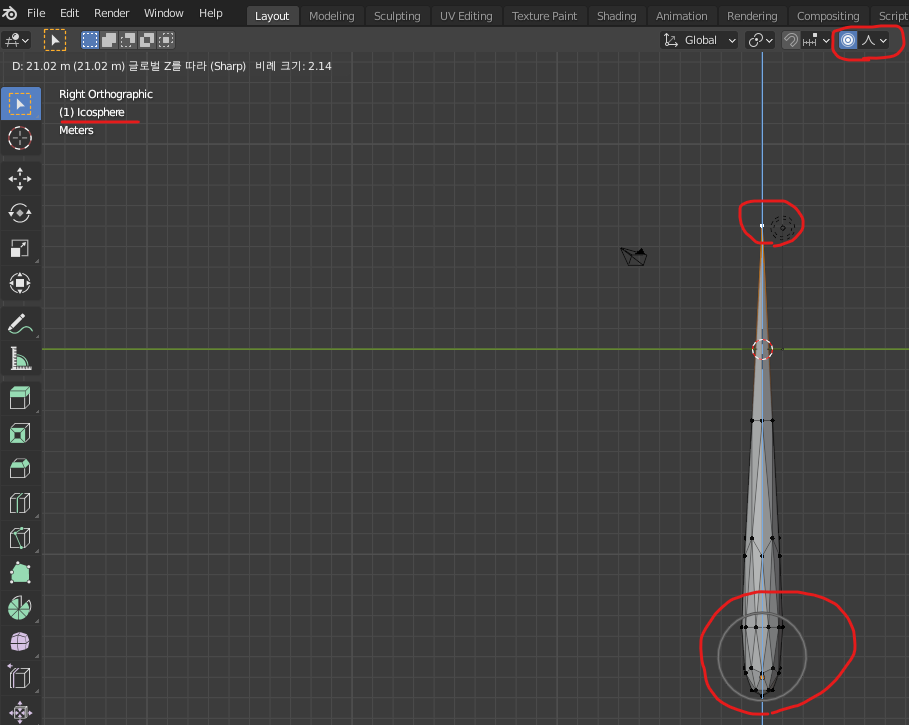This screenshot has height=725, width=909.
Task: Set selection mode to extend existing
Action: pos(108,40)
